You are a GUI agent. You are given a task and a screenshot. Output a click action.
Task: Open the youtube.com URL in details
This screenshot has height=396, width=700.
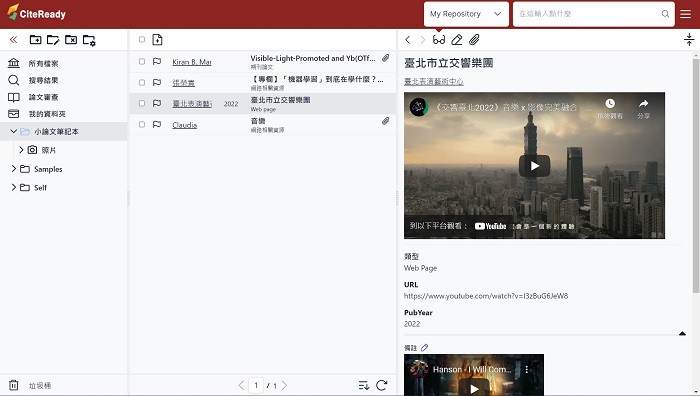click(486, 296)
